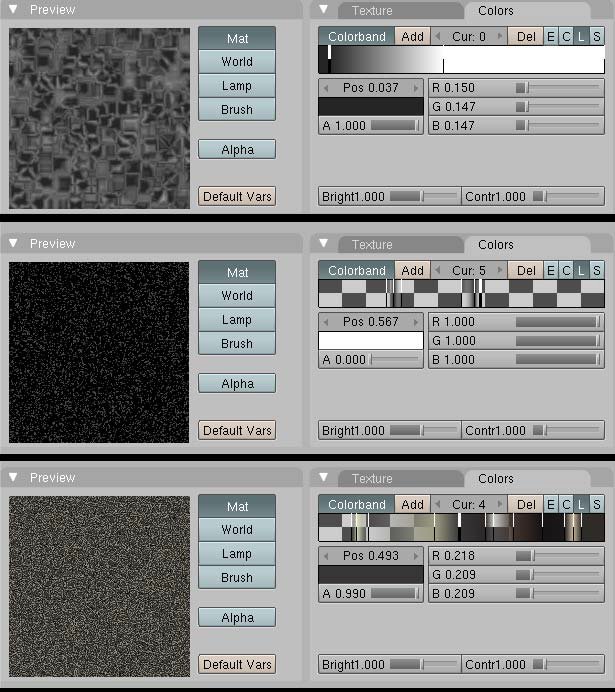Enable Alpha preview in top panel
This screenshot has width=615, height=692.
[237, 150]
